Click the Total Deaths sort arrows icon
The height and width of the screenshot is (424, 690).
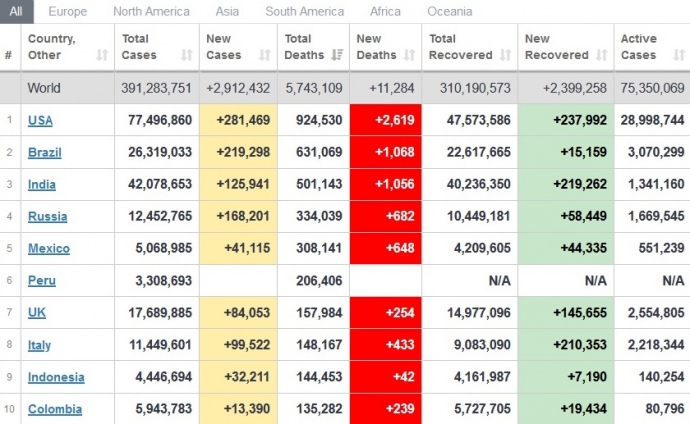tap(338, 55)
